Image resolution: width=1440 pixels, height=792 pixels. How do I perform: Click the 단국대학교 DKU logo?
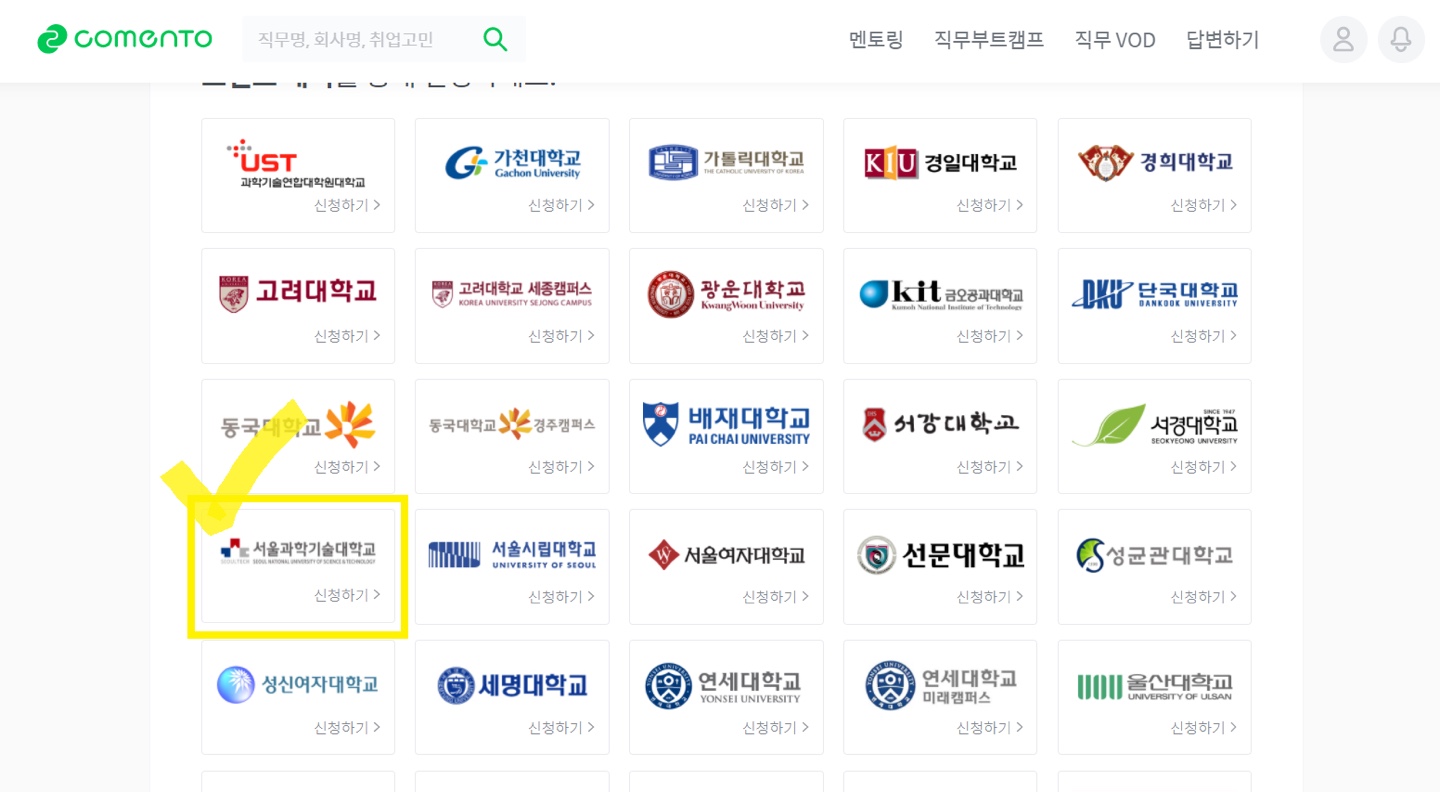tap(1155, 293)
